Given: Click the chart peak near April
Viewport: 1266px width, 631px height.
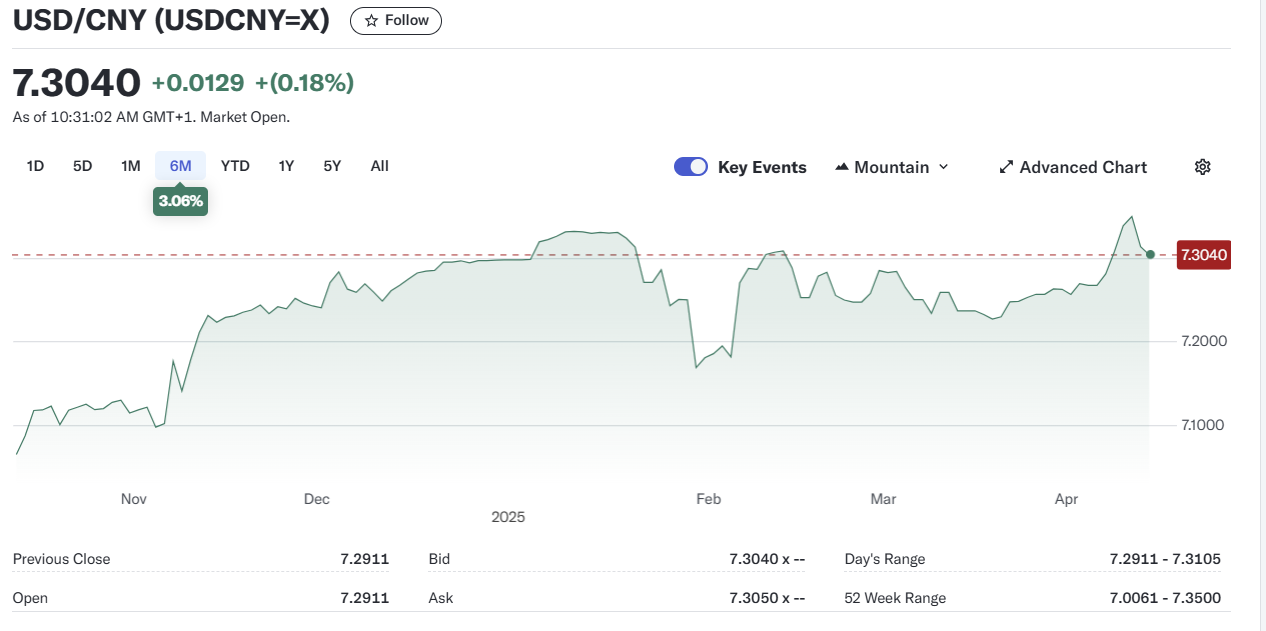Looking at the screenshot, I should click(x=1131, y=216).
